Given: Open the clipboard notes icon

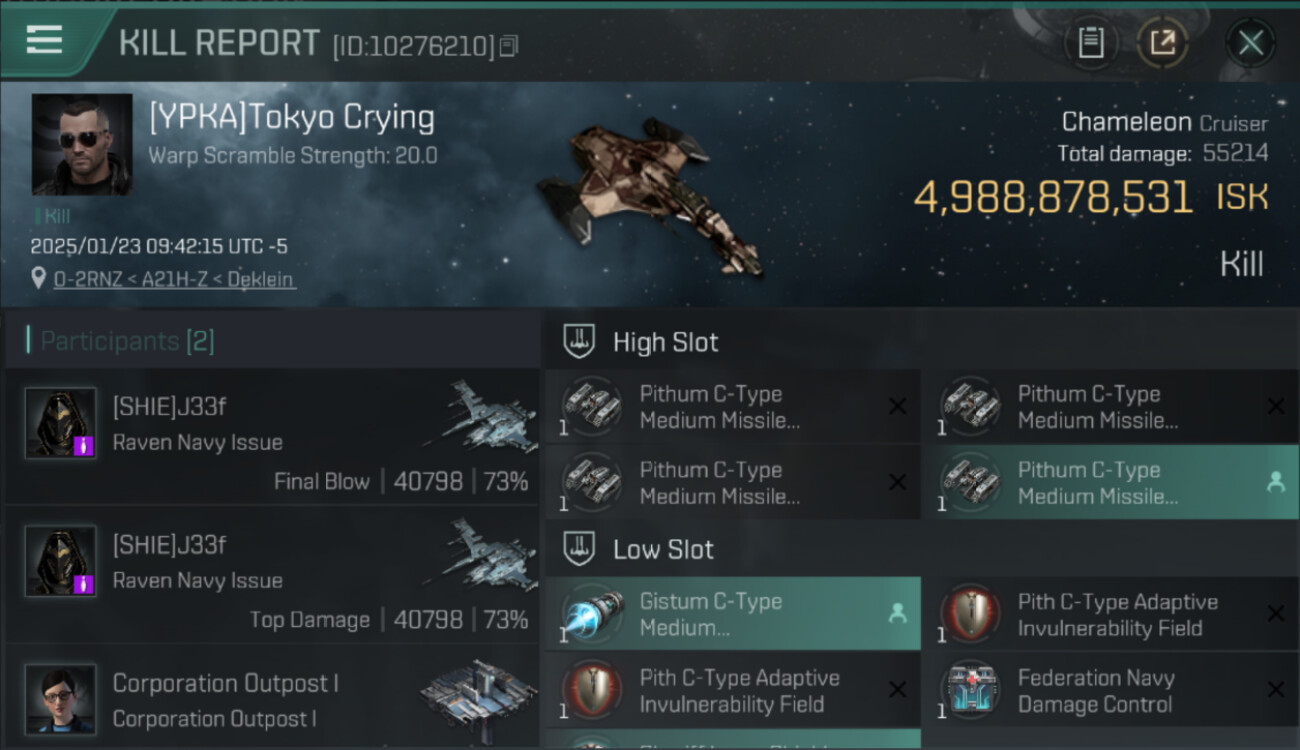Looking at the screenshot, I should [x=1091, y=43].
